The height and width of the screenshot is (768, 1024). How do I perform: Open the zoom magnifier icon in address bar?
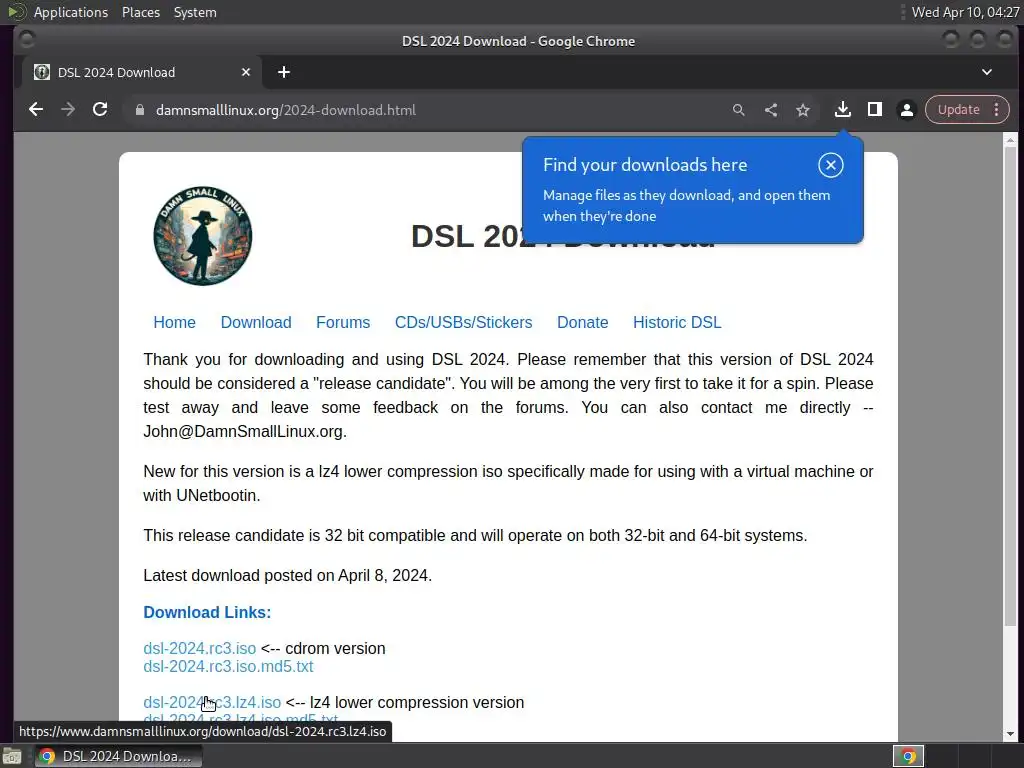739,110
